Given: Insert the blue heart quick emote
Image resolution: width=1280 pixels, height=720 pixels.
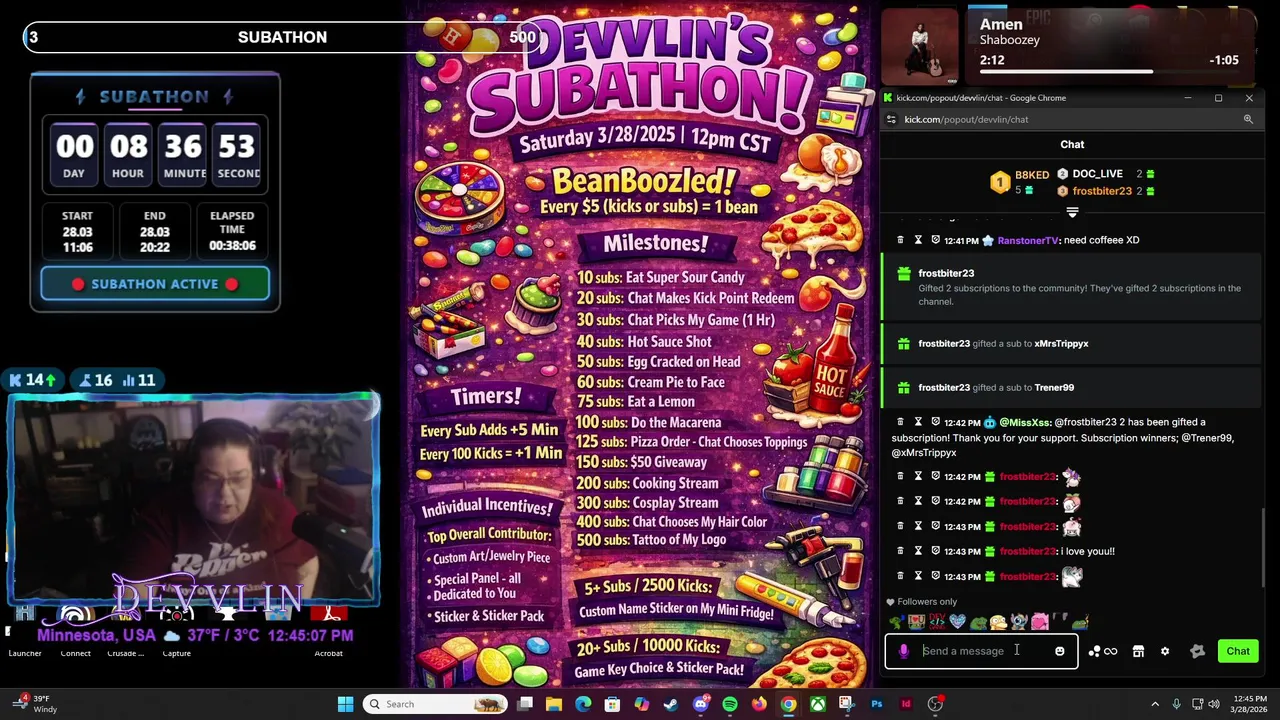Looking at the screenshot, I should pos(958,622).
